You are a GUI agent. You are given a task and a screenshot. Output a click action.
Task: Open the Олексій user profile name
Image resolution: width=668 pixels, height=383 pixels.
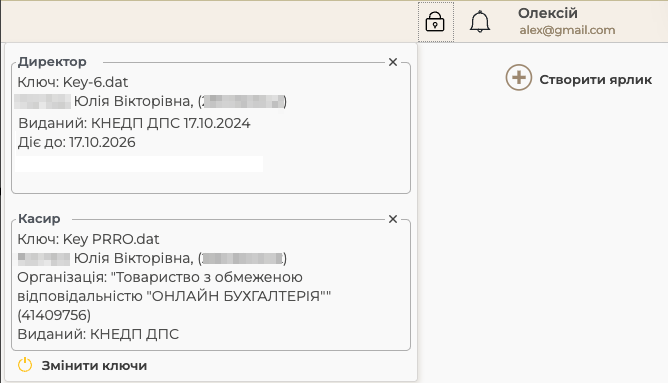coord(548,13)
